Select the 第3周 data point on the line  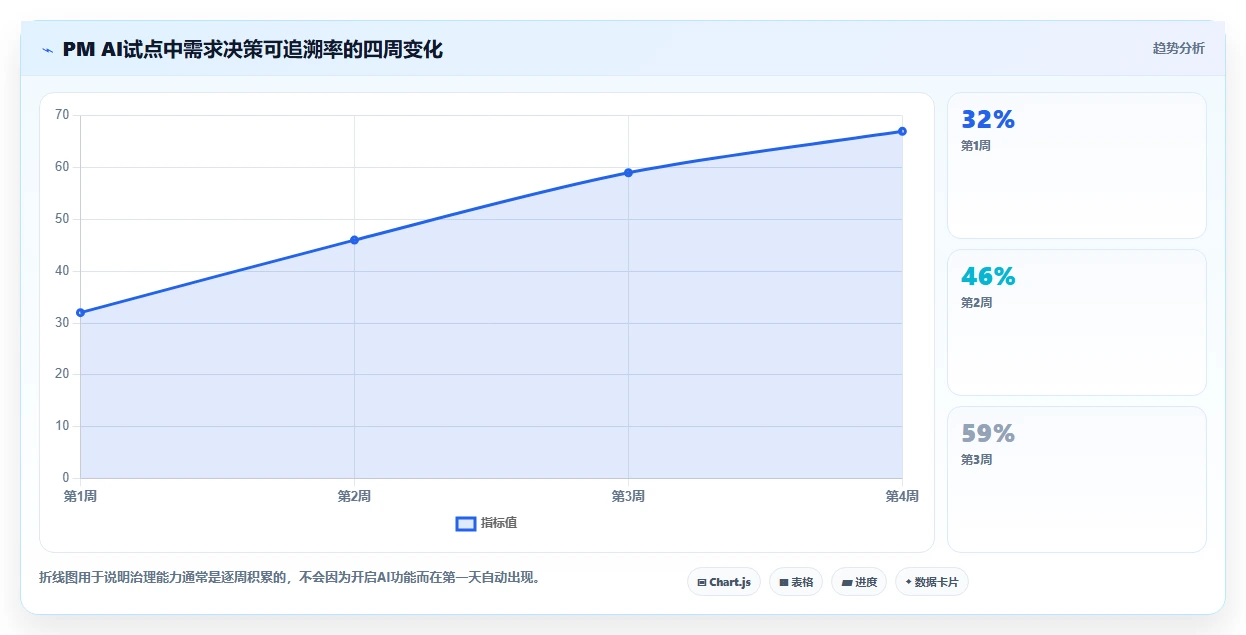tap(628, 173)
